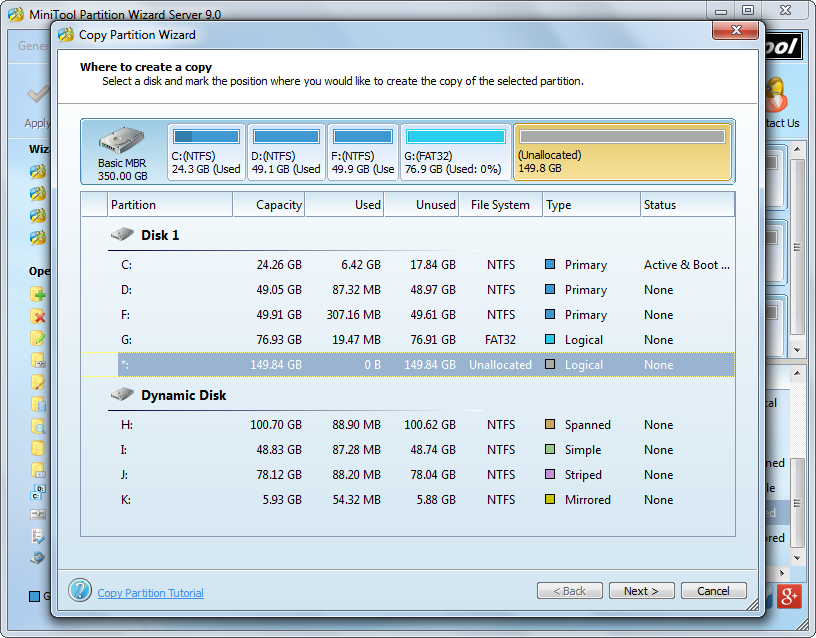Screen dimensions: 816x638
Task: Click the red X delete partition icon in sidebar
Action: (x=38, y=316)
